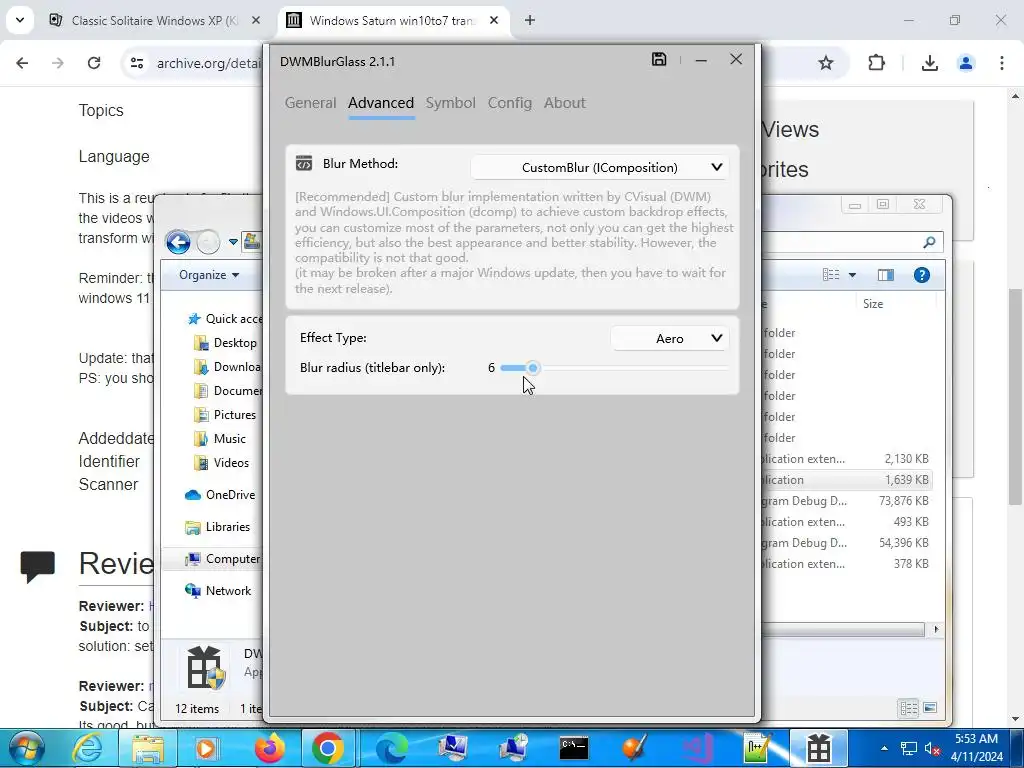Viewport: 1024px width, 768px height.
Task: Toggle the Explorer preview pane icon
Action: [886, 275]
